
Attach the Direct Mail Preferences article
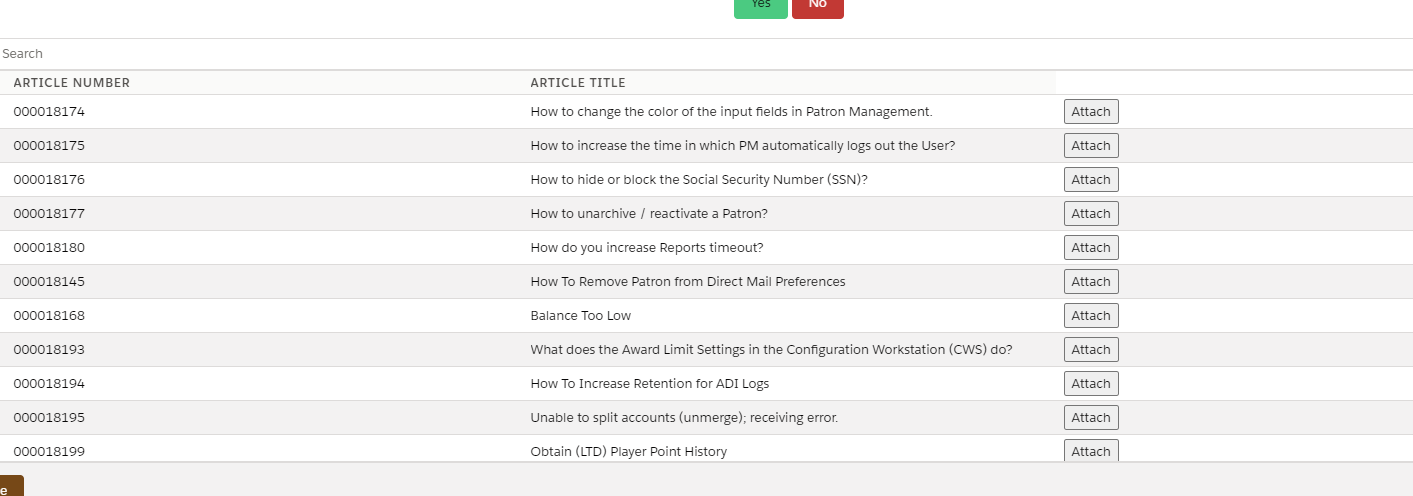click(1091, 282)
